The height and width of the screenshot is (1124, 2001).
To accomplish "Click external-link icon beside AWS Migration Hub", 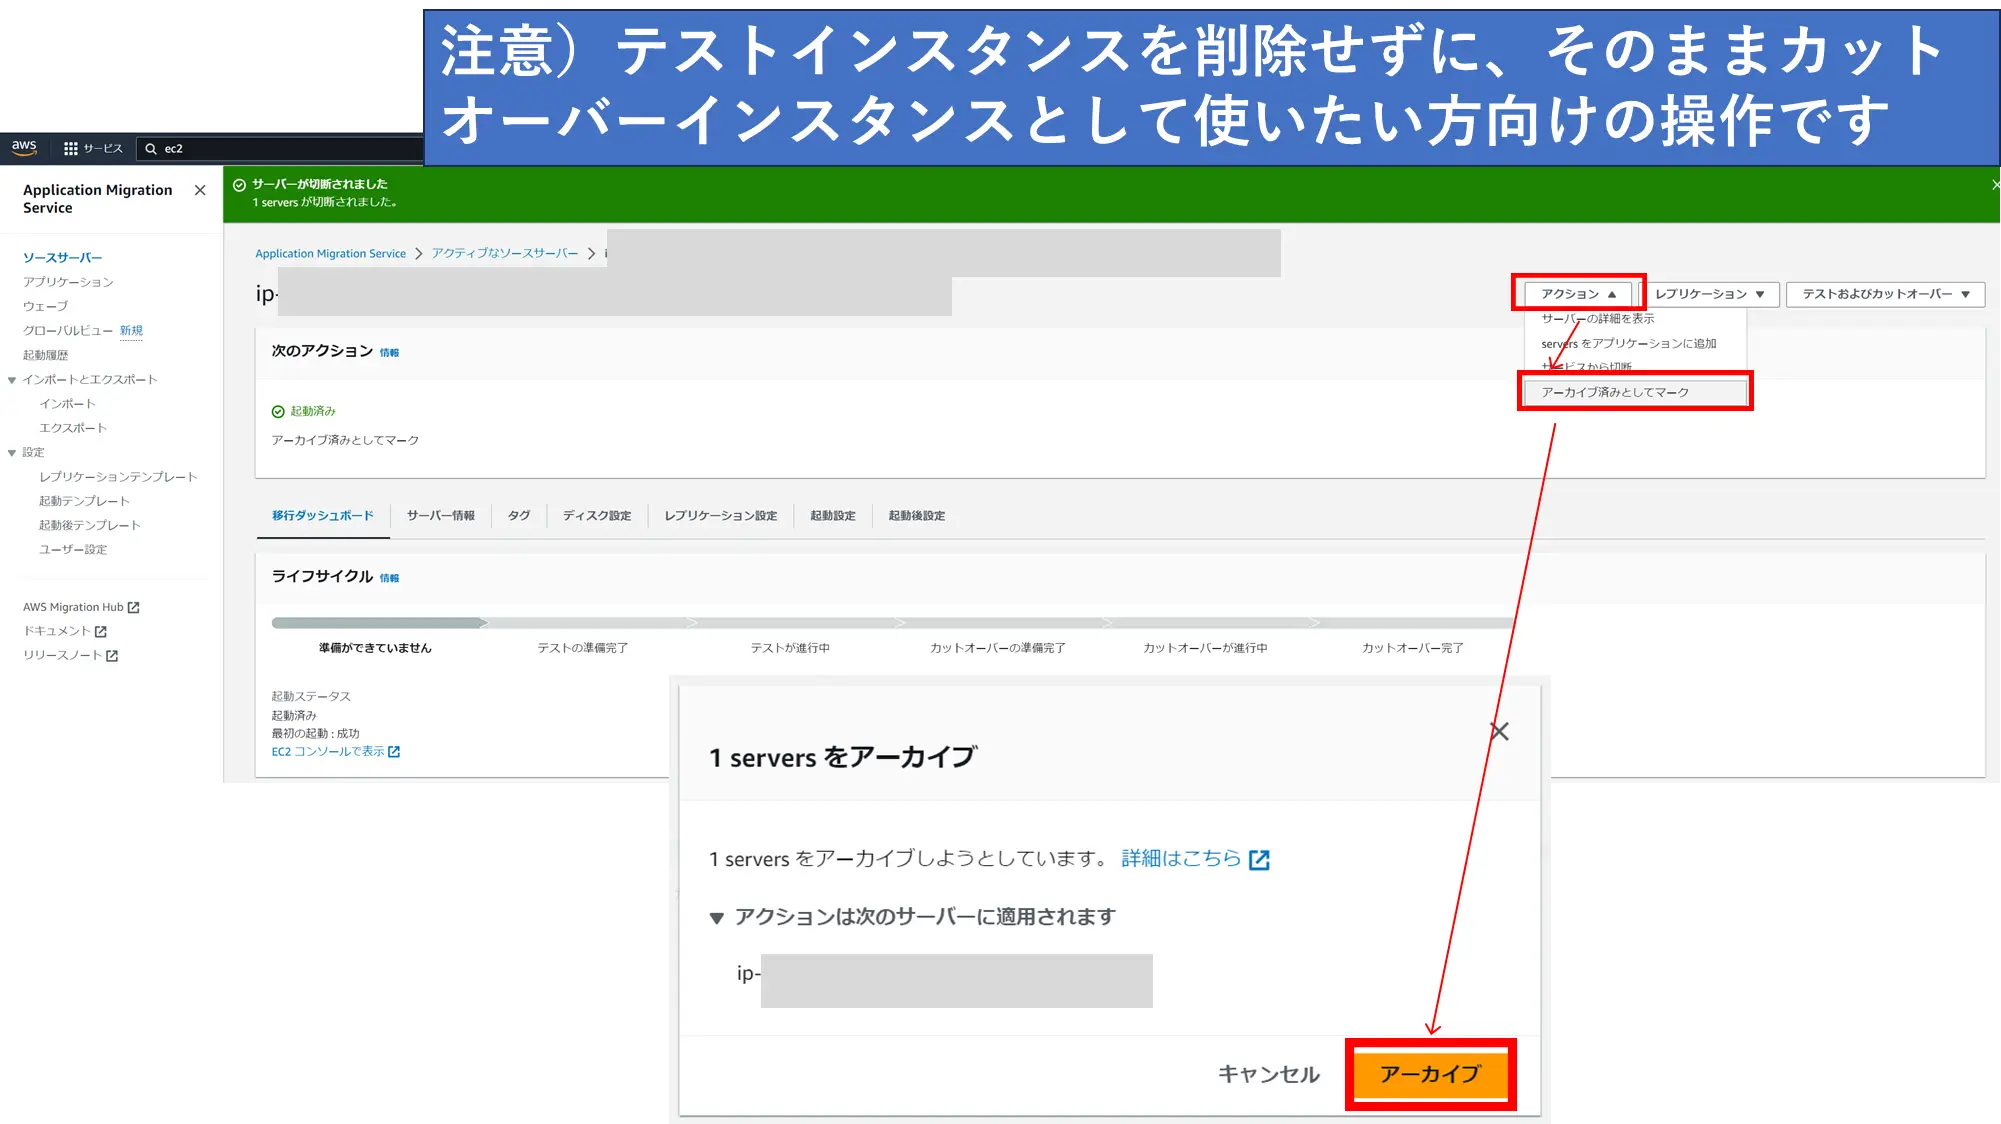I will (x=134, y=608).
